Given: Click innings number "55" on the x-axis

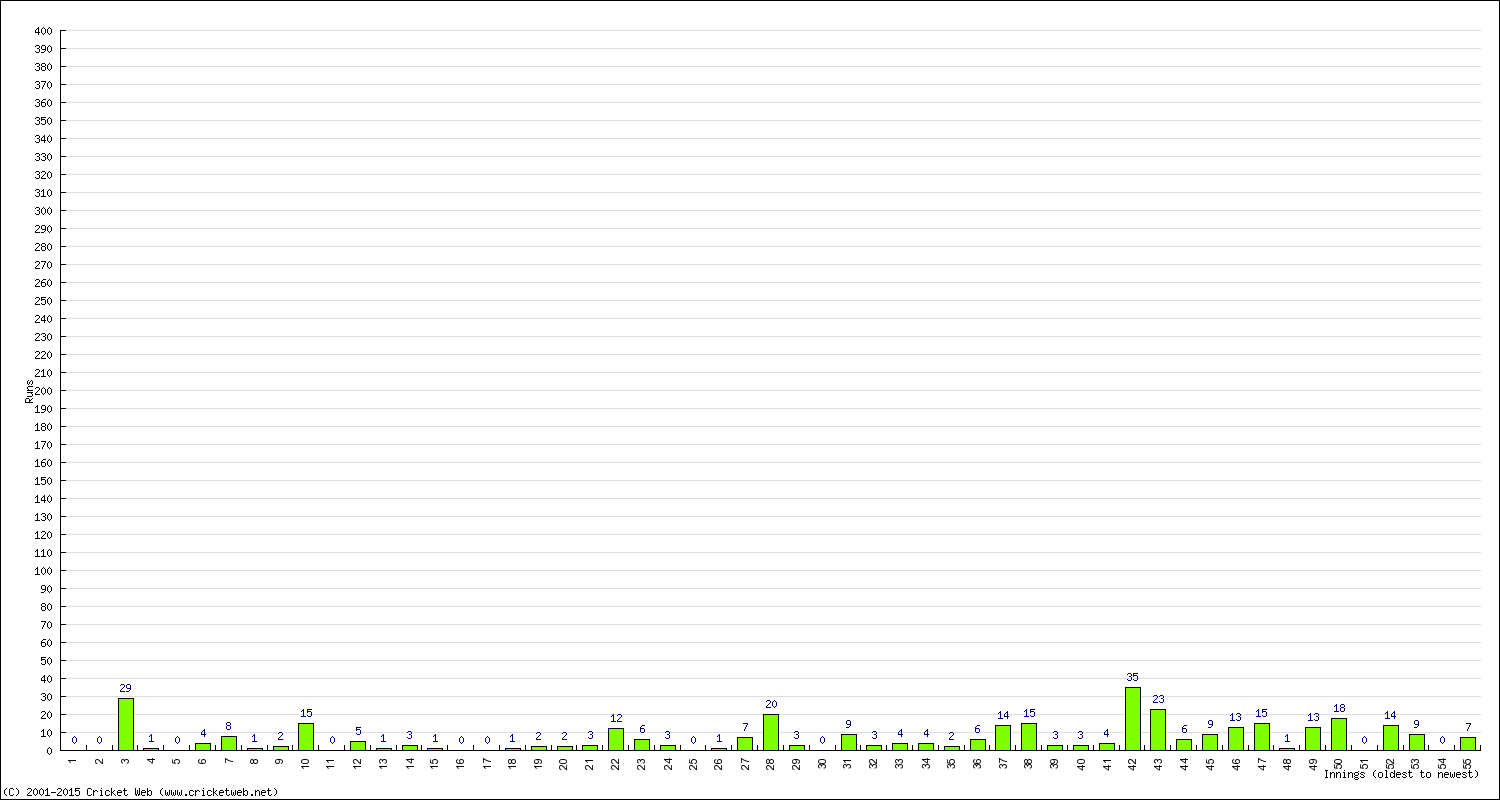Looking at the screenshot, I should tap(1468, 763).
